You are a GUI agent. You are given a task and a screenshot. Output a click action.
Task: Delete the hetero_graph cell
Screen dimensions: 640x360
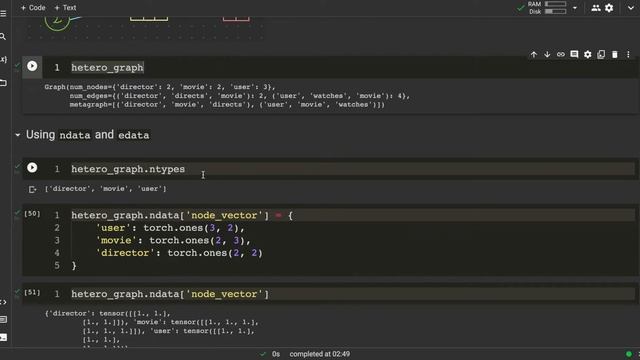[x=614, y=54]
